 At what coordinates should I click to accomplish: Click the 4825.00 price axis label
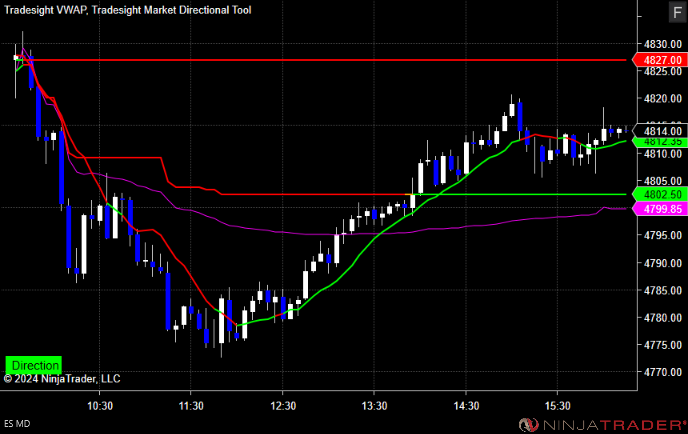[663, 71]
